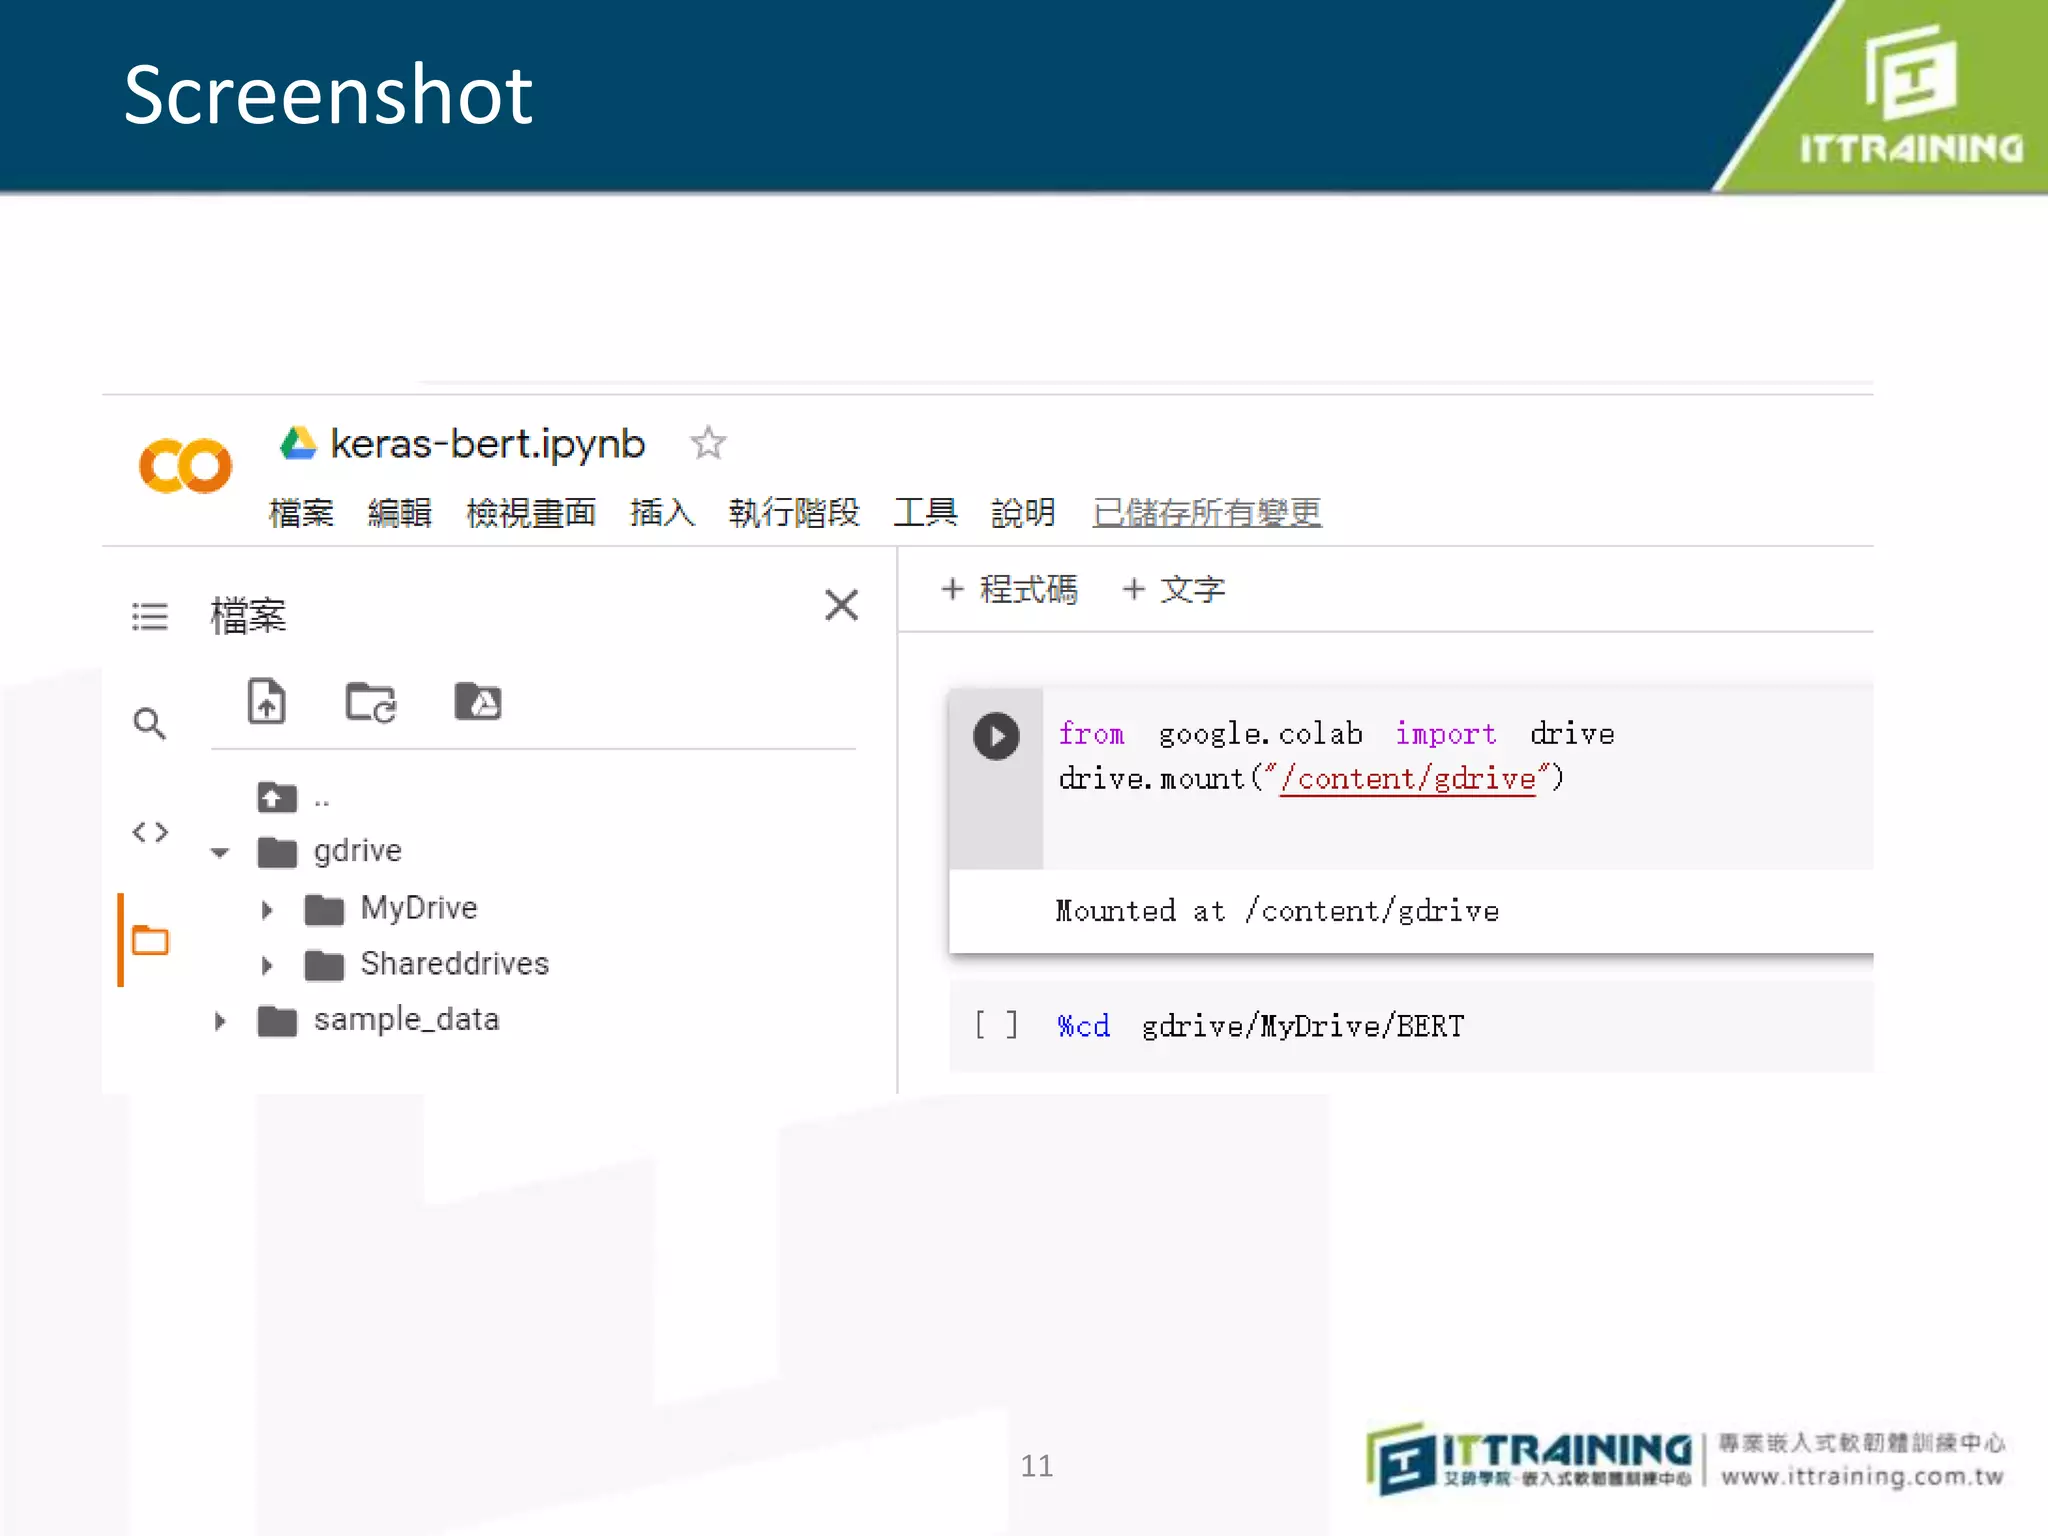Open the code snippets sidebar icon
Screen dimensions: 2048x1536
pyautogui.click(x=150, y=832)
